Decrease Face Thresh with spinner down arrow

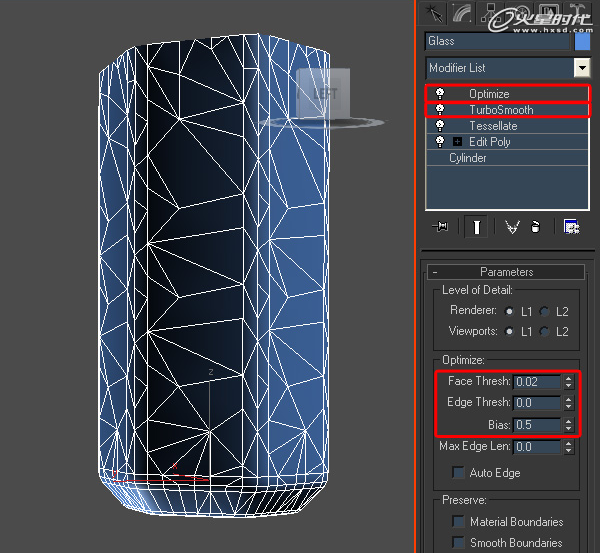569,385
